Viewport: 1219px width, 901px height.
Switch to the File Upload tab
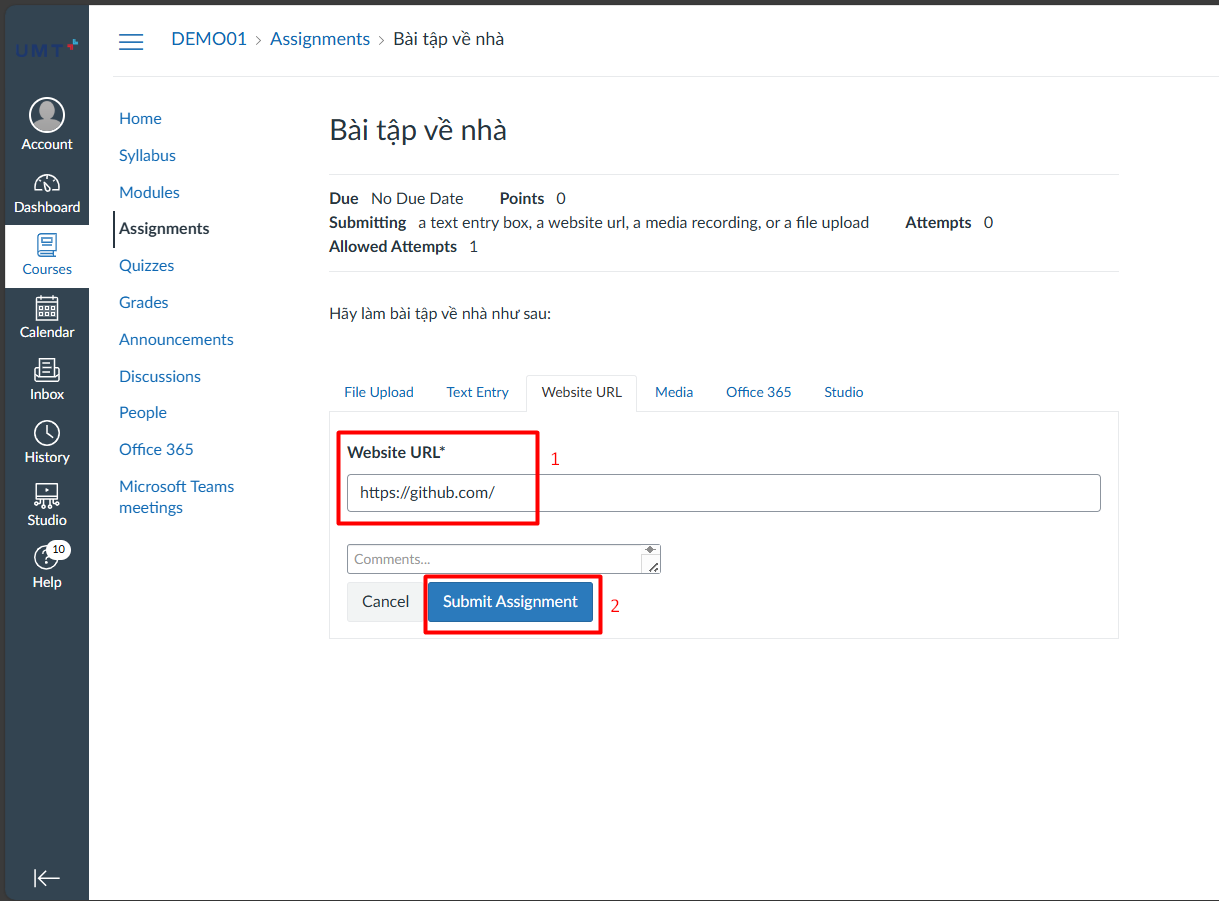[379, 392]
